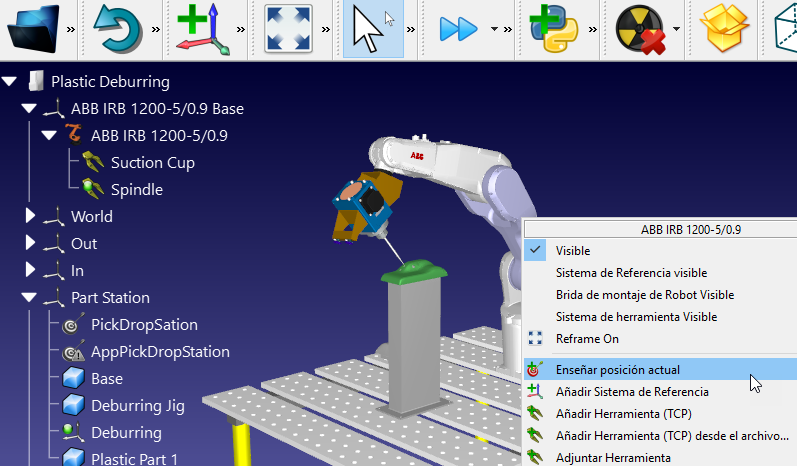Toggle Brida de montaje de Robot Visible
Screen dimensions: 797x466
tap(644, 294)
